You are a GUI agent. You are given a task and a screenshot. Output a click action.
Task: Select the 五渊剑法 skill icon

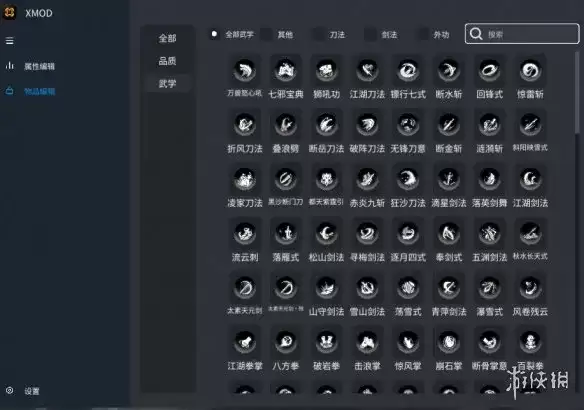click(x=489, y=233)
